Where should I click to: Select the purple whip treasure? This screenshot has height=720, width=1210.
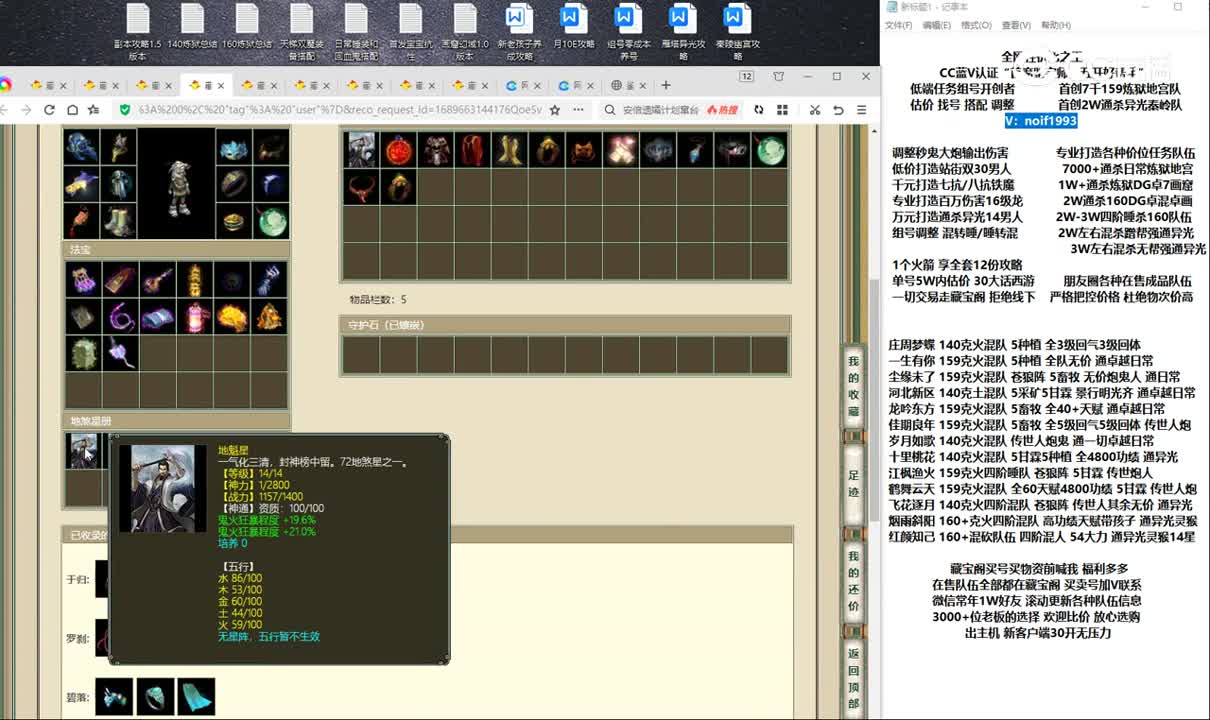[120, 316]
